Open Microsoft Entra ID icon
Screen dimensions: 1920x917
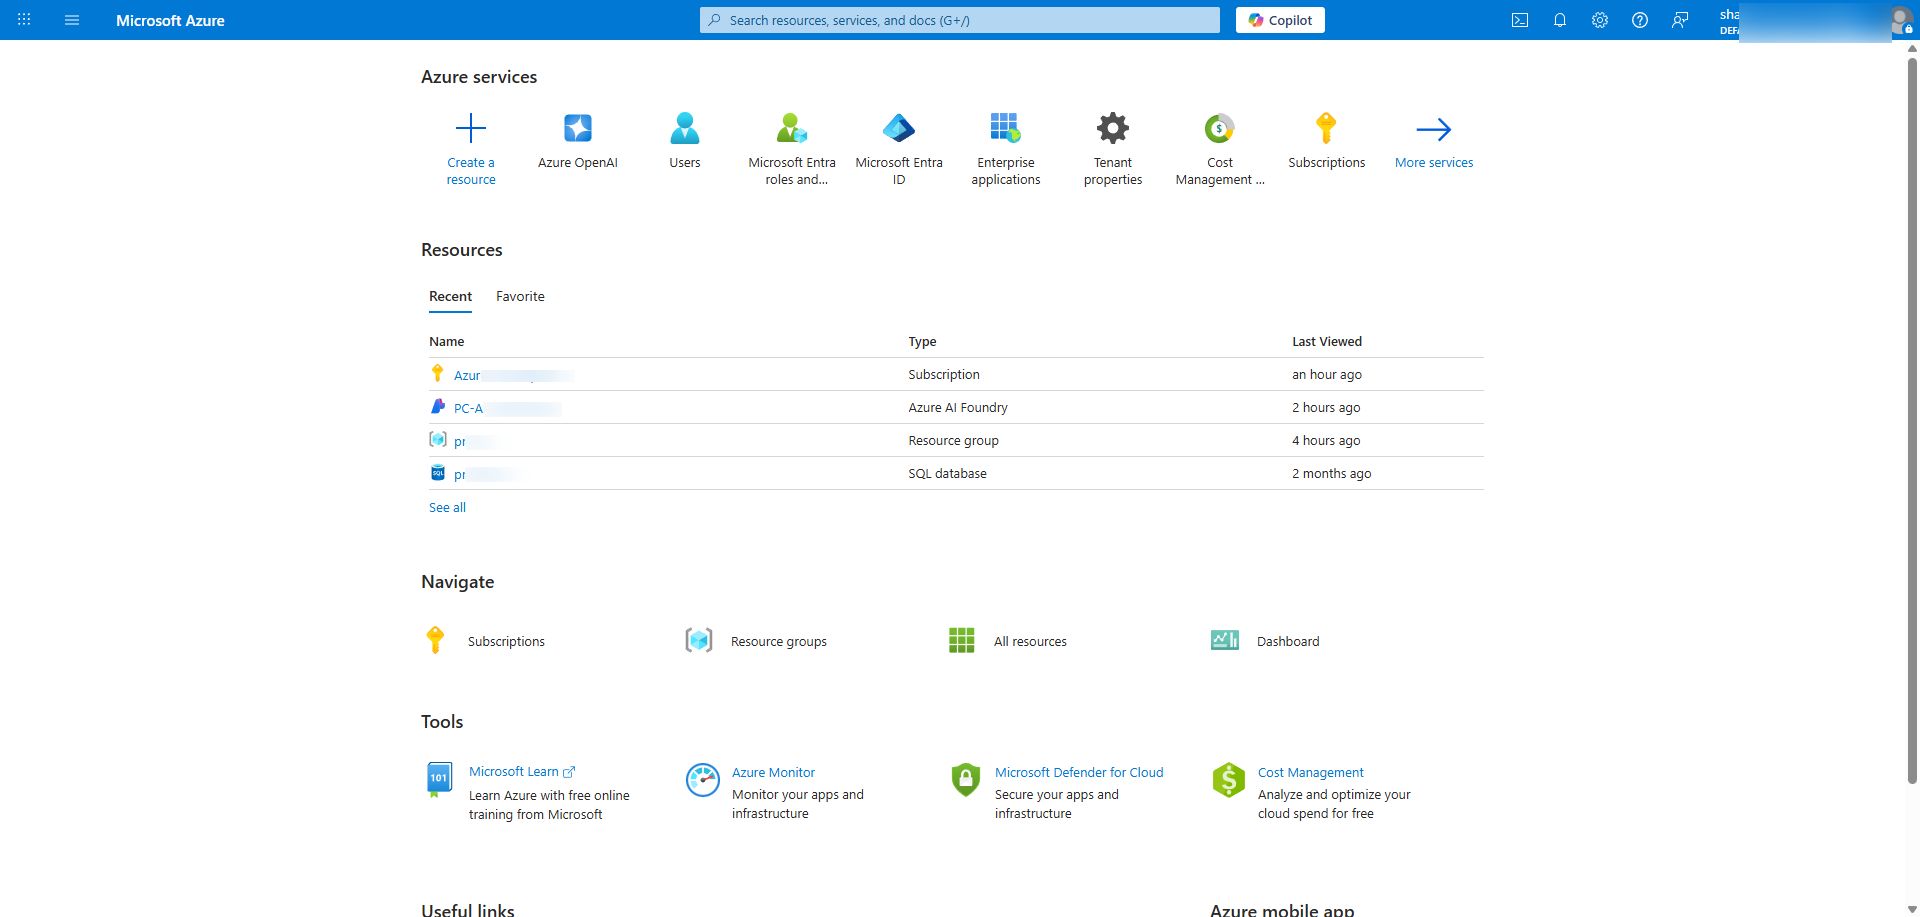(x=898, y=129)
